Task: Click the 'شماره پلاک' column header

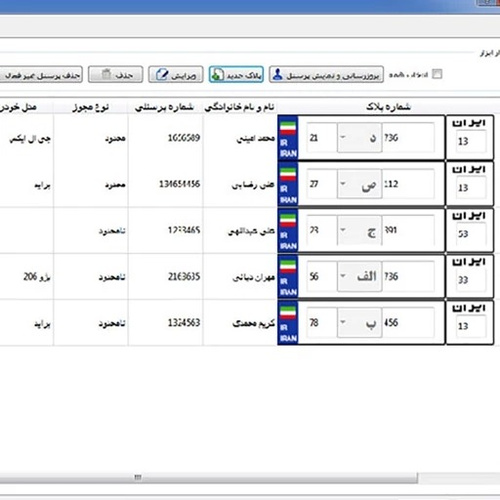Action: 388,107
